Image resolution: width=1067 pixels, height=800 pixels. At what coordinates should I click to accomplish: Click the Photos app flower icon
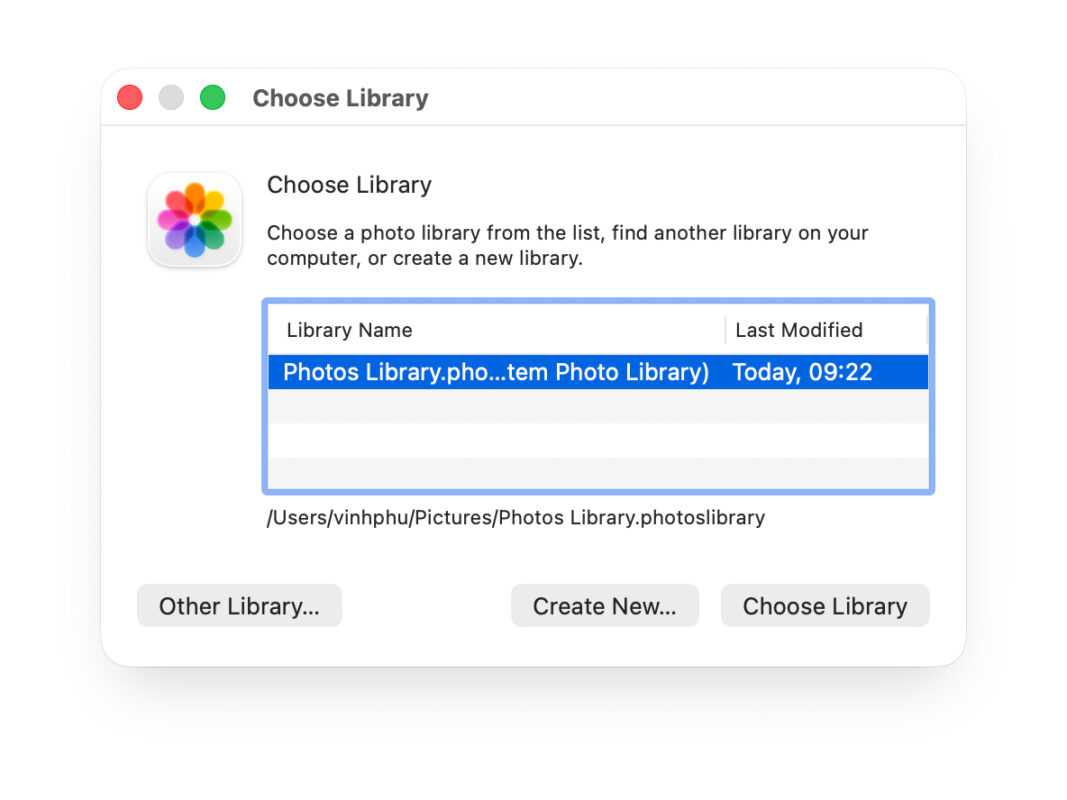(195, 220)
